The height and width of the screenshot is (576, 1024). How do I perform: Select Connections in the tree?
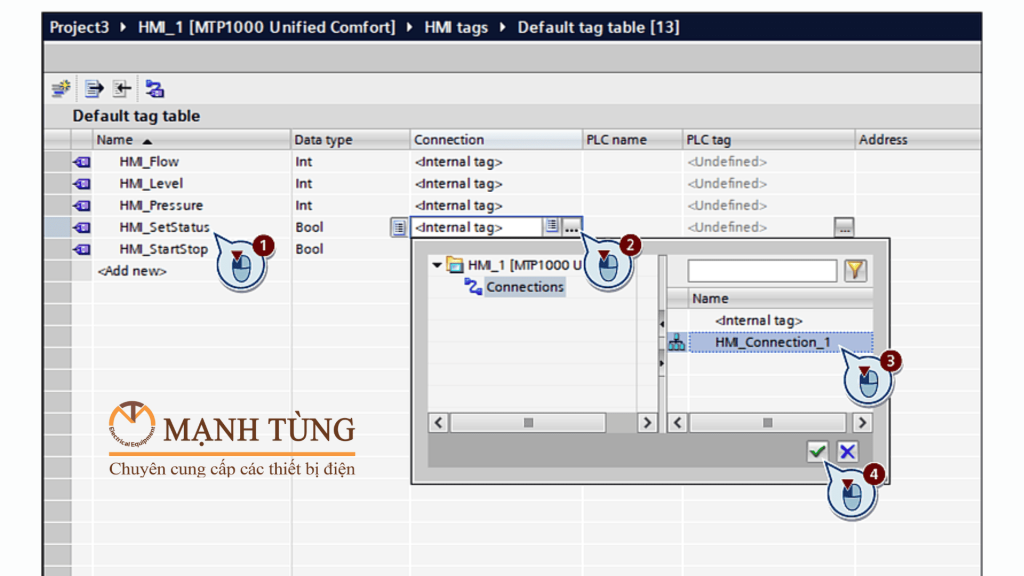(x=524, y=287)
